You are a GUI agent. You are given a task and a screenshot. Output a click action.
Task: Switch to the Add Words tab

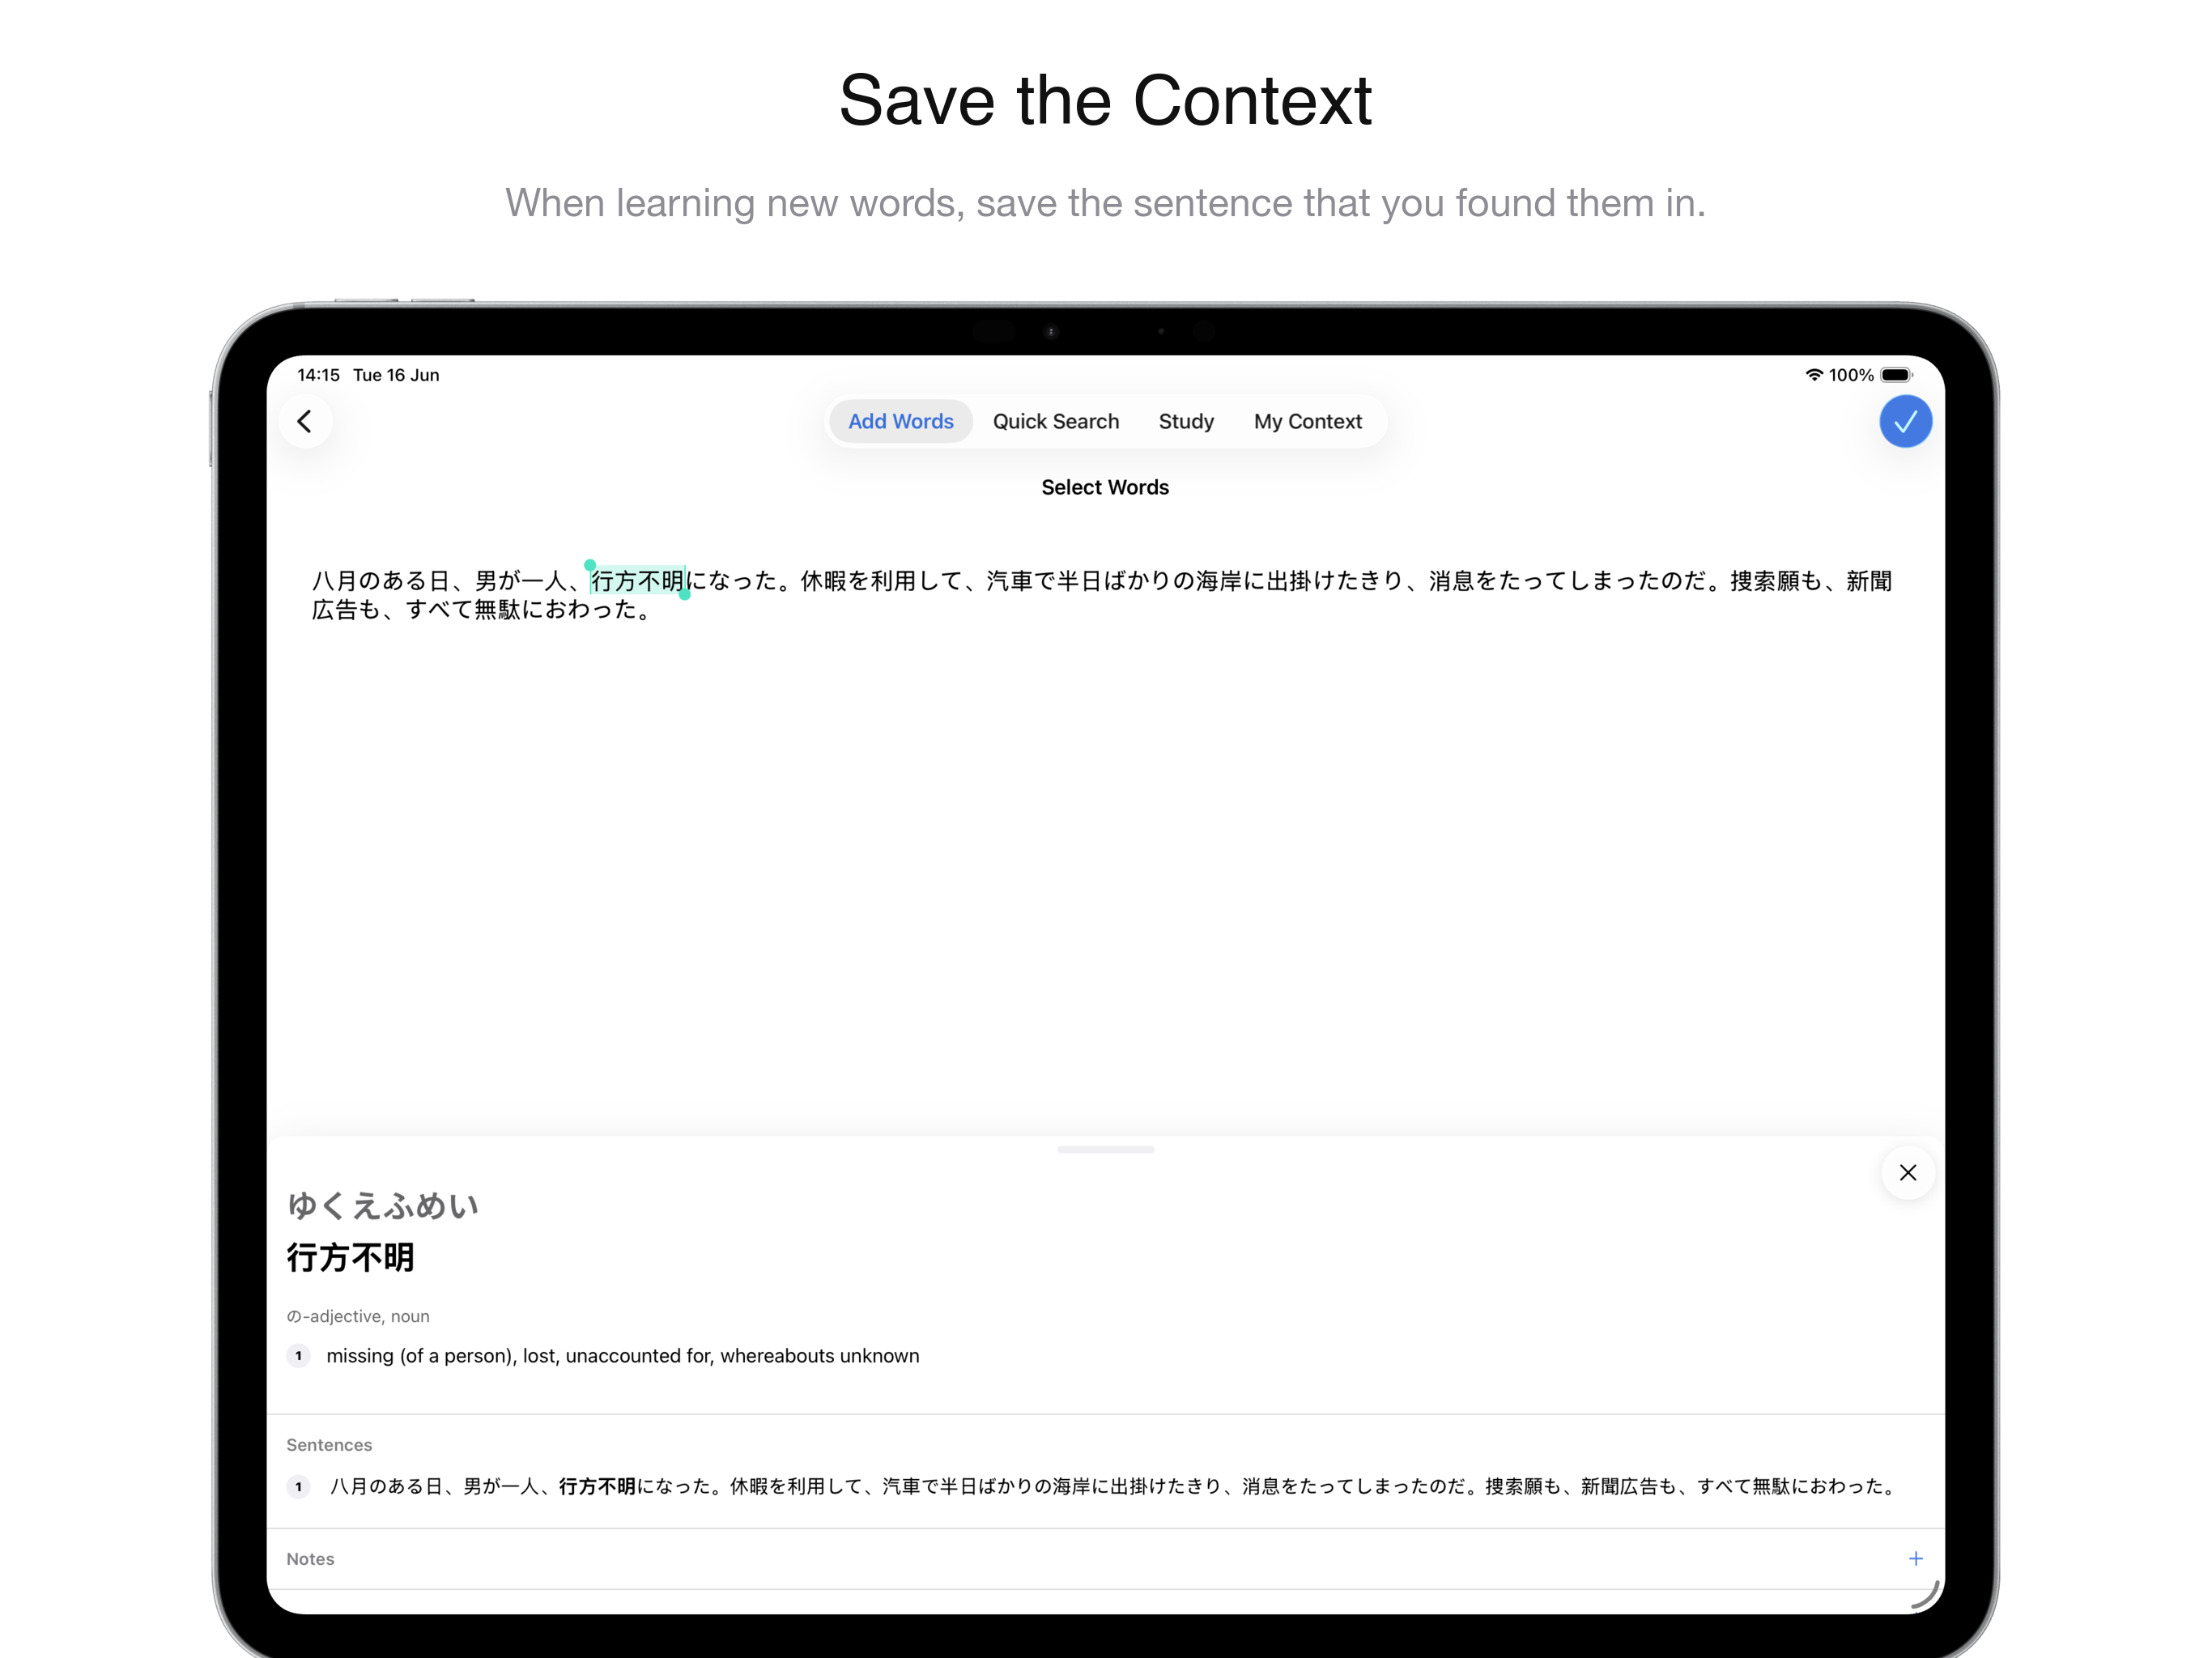pyautogui.click(x=900, y=421)
